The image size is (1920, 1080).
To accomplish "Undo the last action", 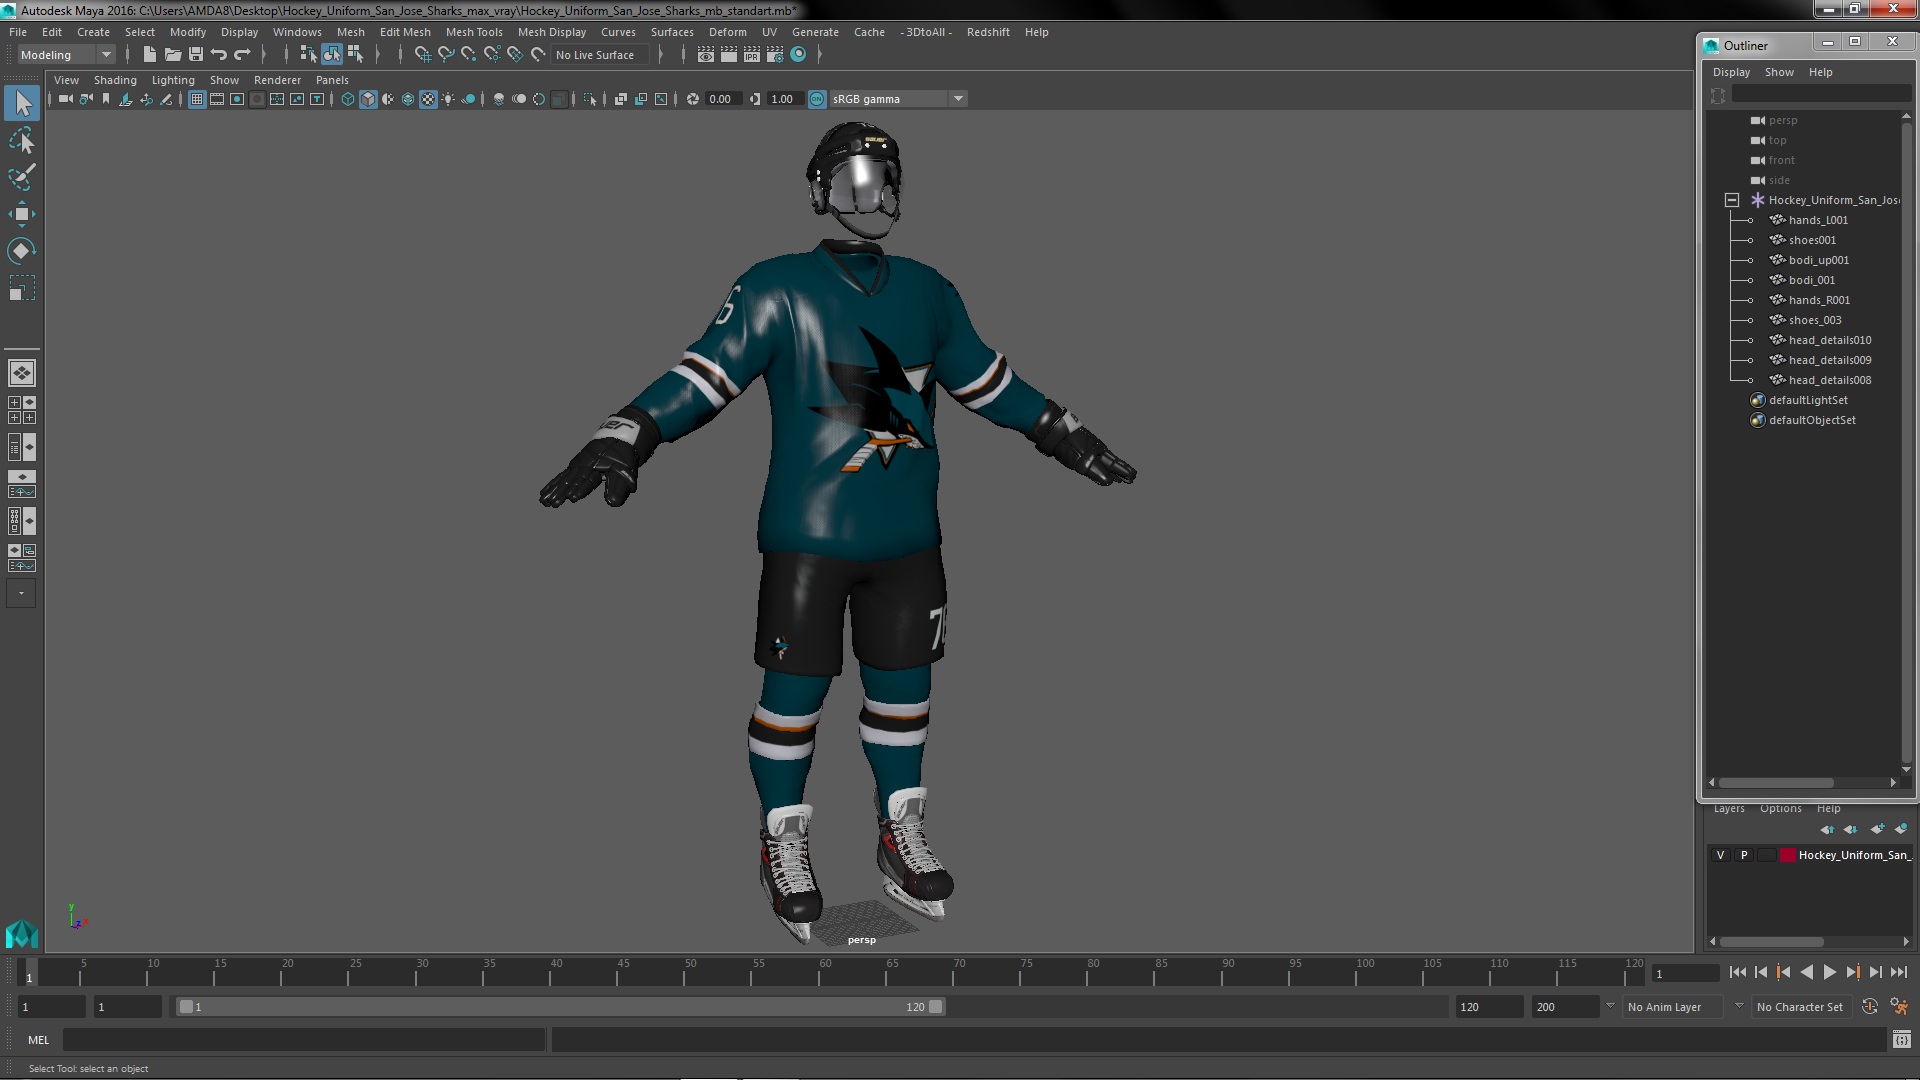I will pyautogui.click(x=219, y=55).
